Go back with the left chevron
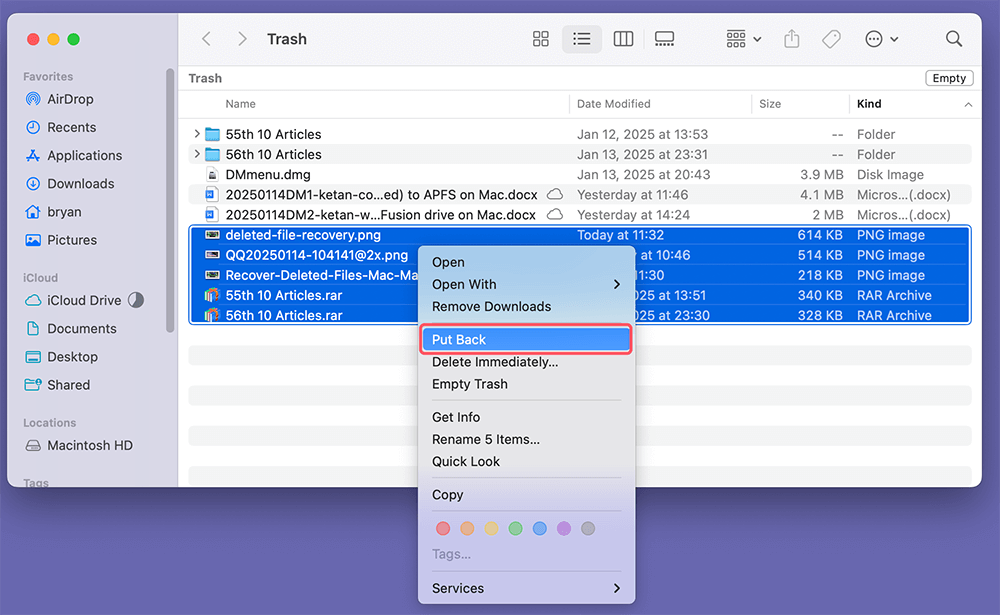This screenshot has width=1000, height=615. pos(207,39)
